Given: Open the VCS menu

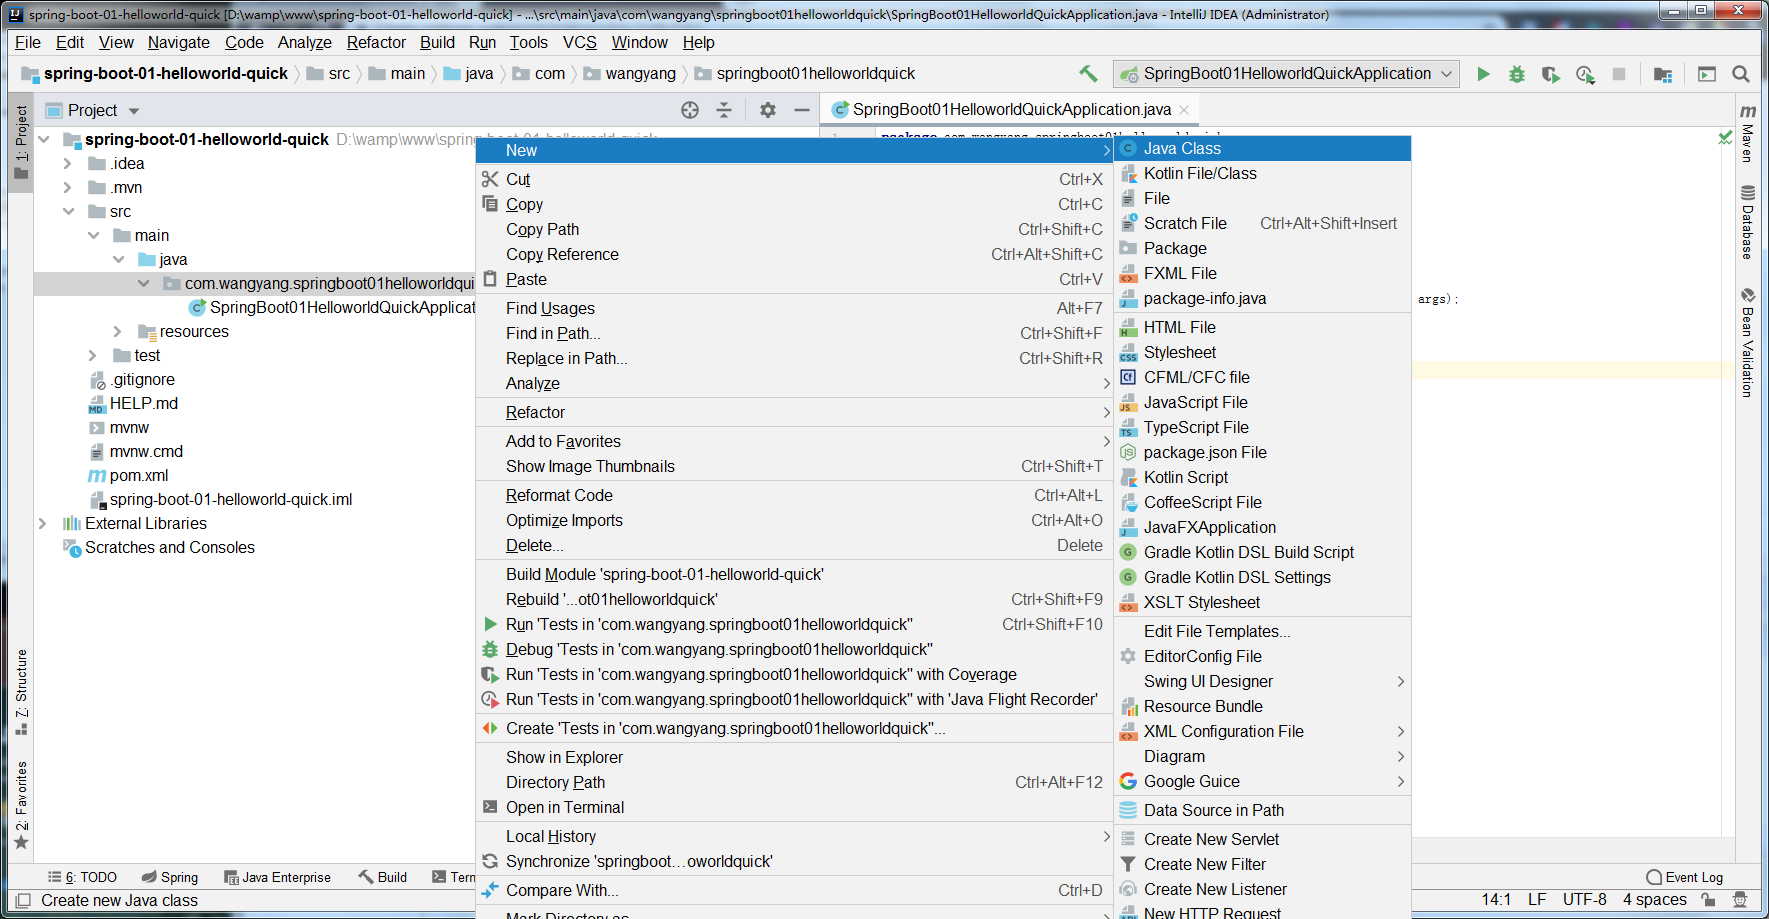Looking at the screenshot, I should point(580,42).
